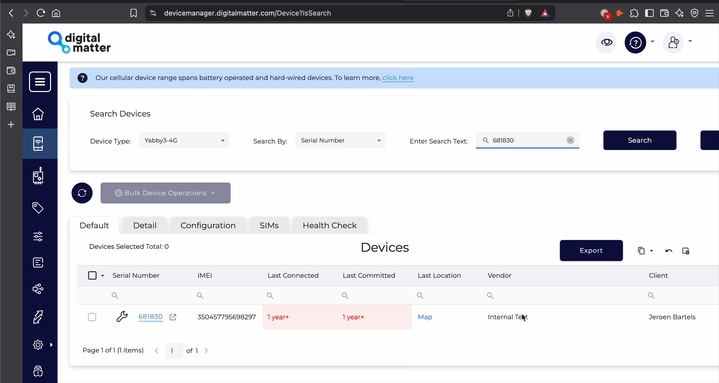This screenshot has width=719, height=383.
Task: Click wrench icon for device 681830
Action: click(x=122, y=316)
